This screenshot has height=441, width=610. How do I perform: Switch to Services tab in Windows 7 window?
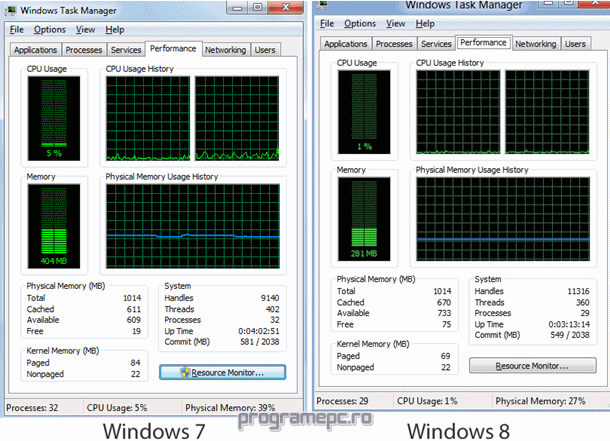[126, 50]
